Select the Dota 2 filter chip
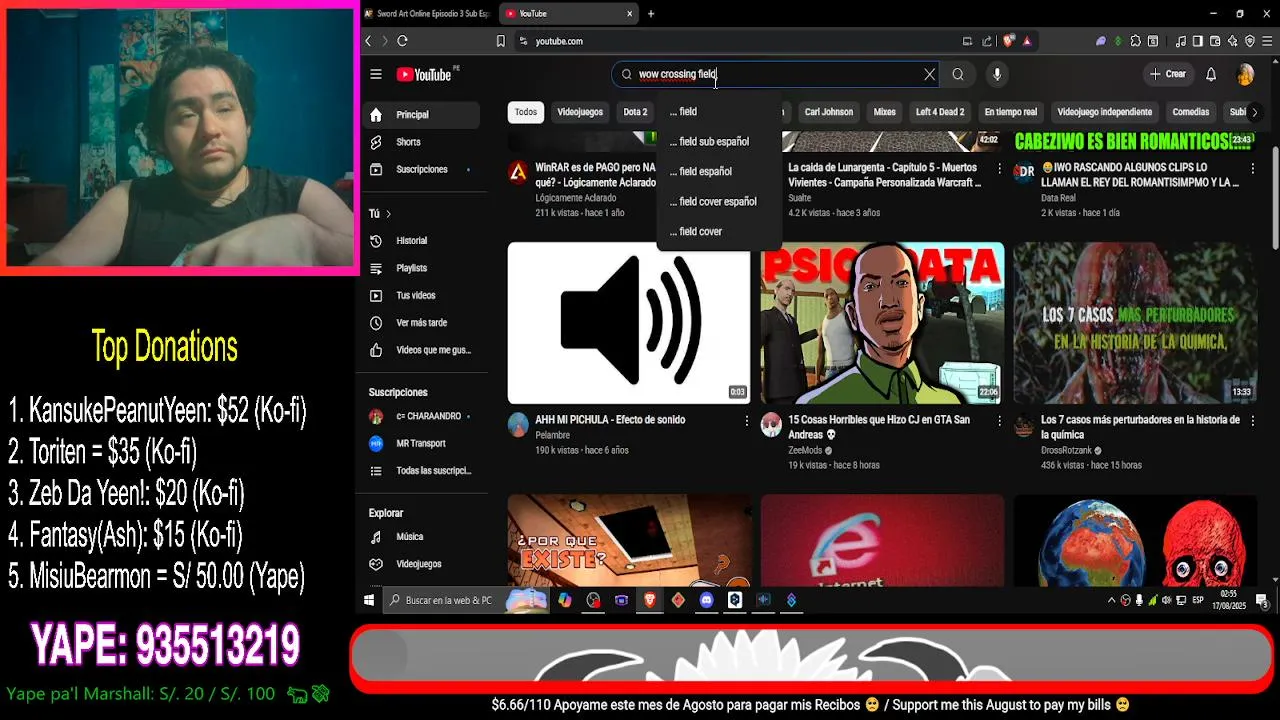This screenshot has height=720, width=1280. point(635,112)
